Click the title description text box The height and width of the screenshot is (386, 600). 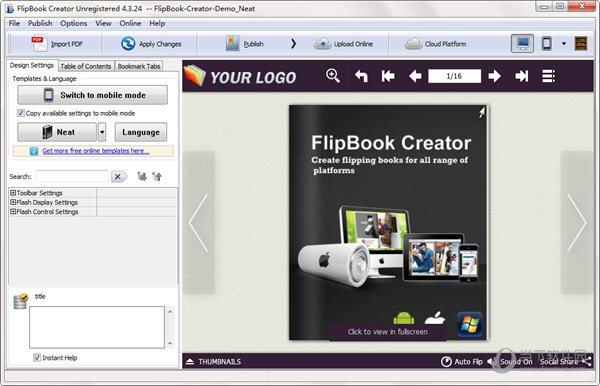pyautogui.click(x=97, y=327)
